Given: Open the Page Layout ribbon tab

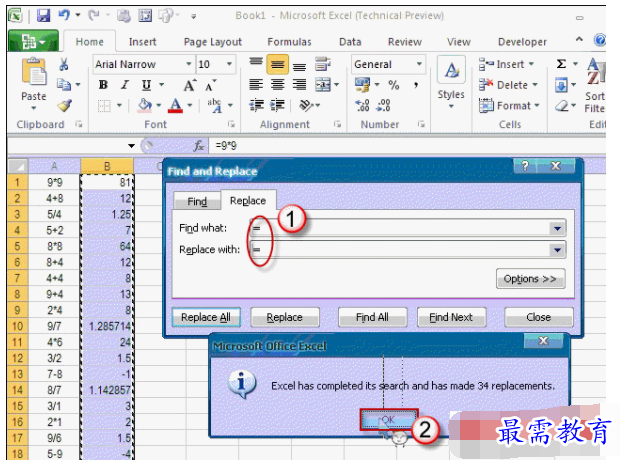Looking at the screenshot, I should point(213,42).
